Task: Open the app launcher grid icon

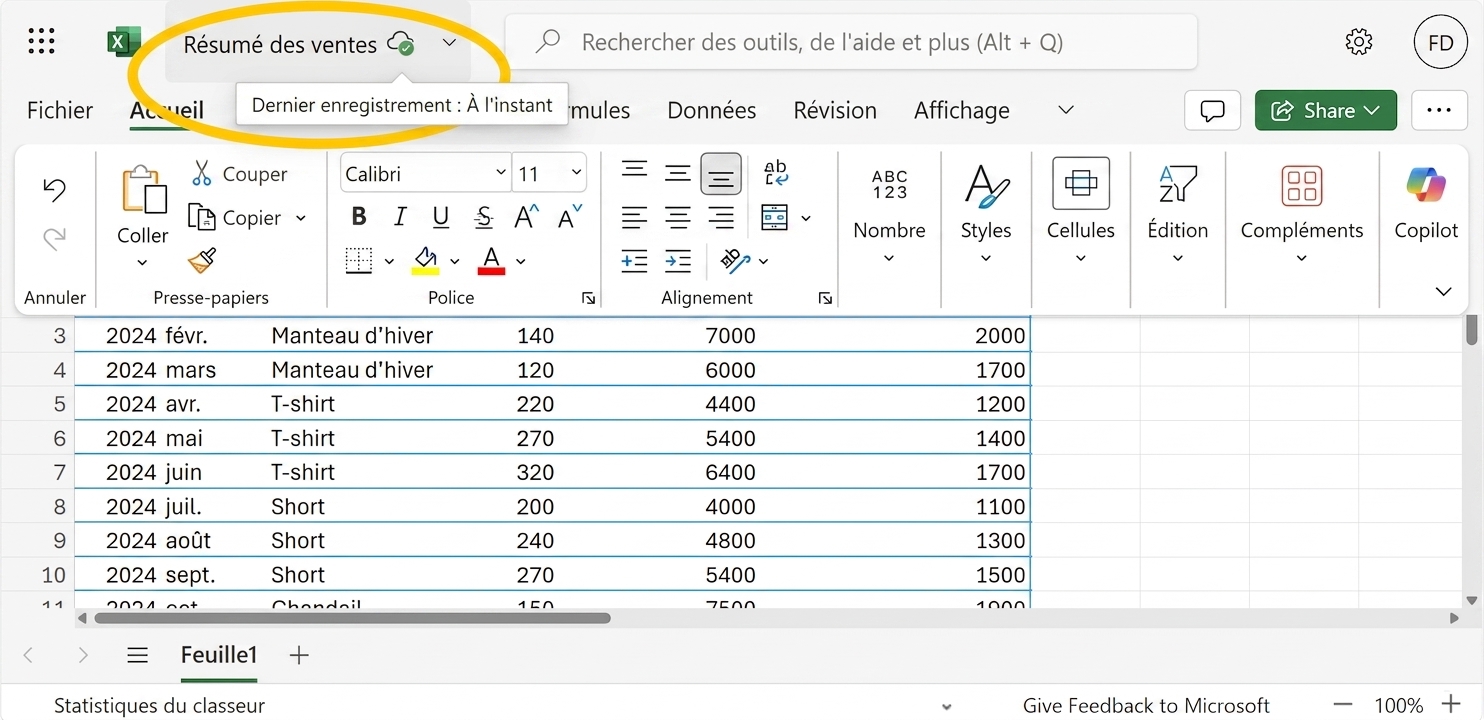Action: click(x=41, y=42)
